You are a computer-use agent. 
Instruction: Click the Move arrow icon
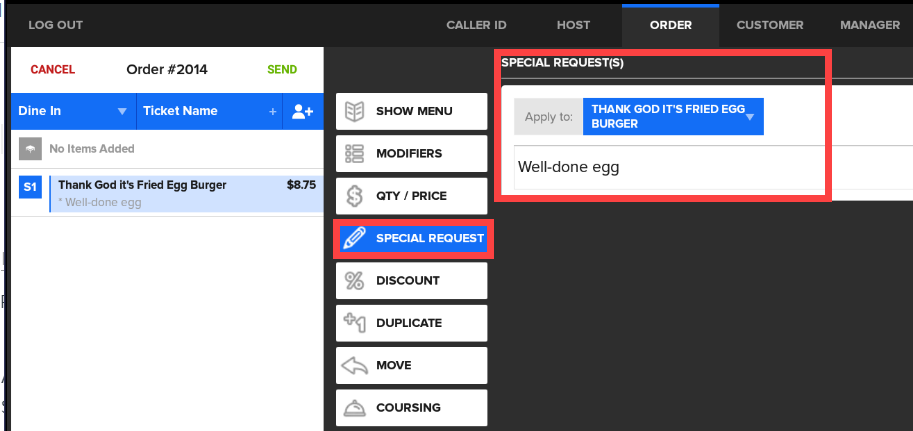pyautogui.click(x=354, y=366)
